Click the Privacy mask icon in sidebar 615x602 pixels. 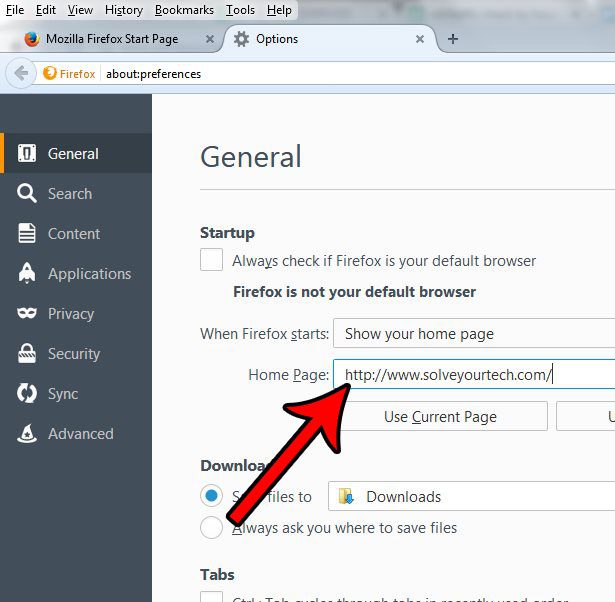pos(27,313)
